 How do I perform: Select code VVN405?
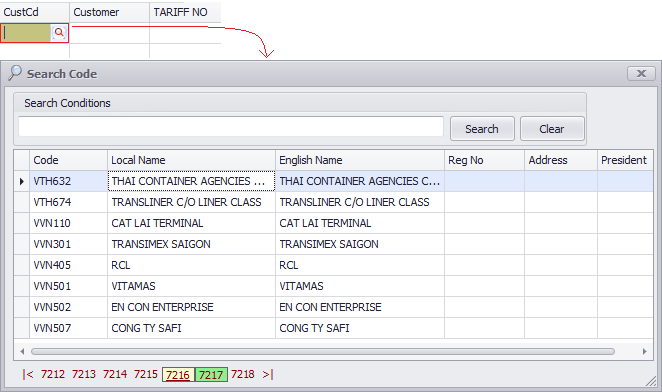[68, 265]
